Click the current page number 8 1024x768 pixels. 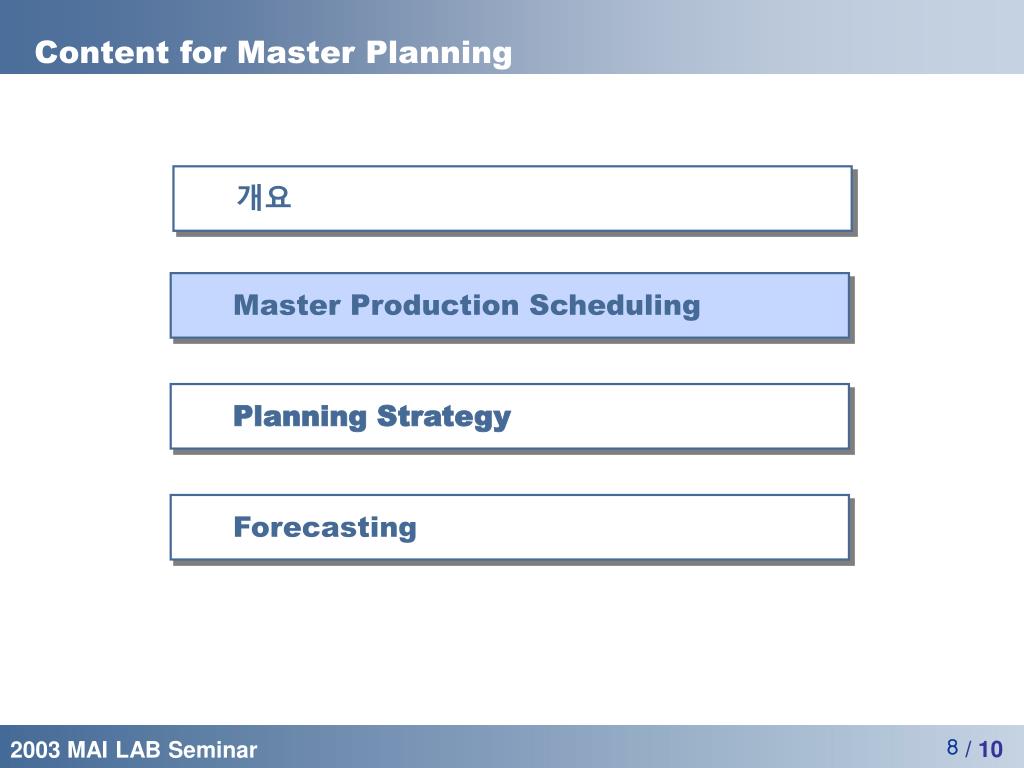tap(953, 746)
